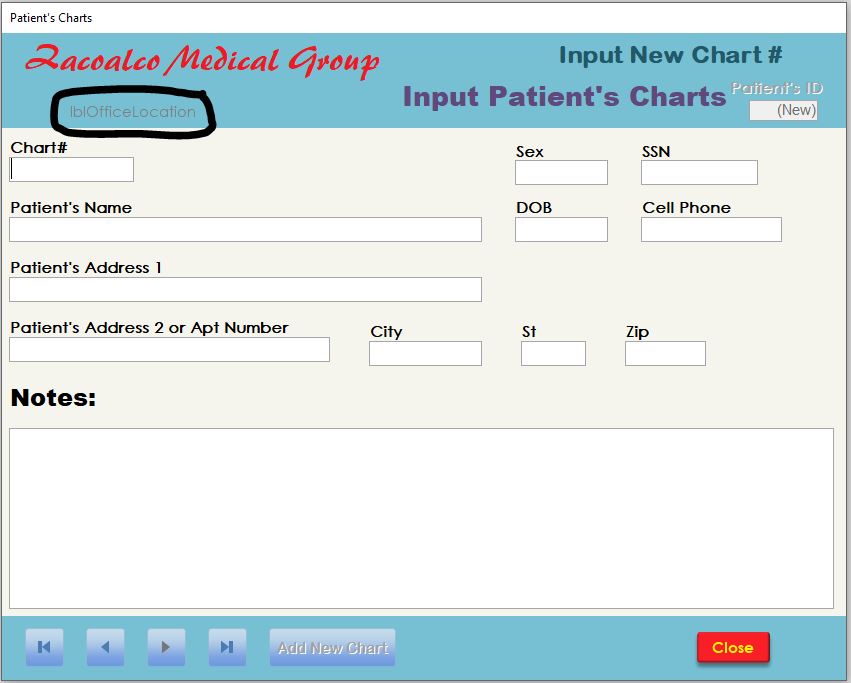Go to the first record

pyautogui.click(x=44, y=647)
